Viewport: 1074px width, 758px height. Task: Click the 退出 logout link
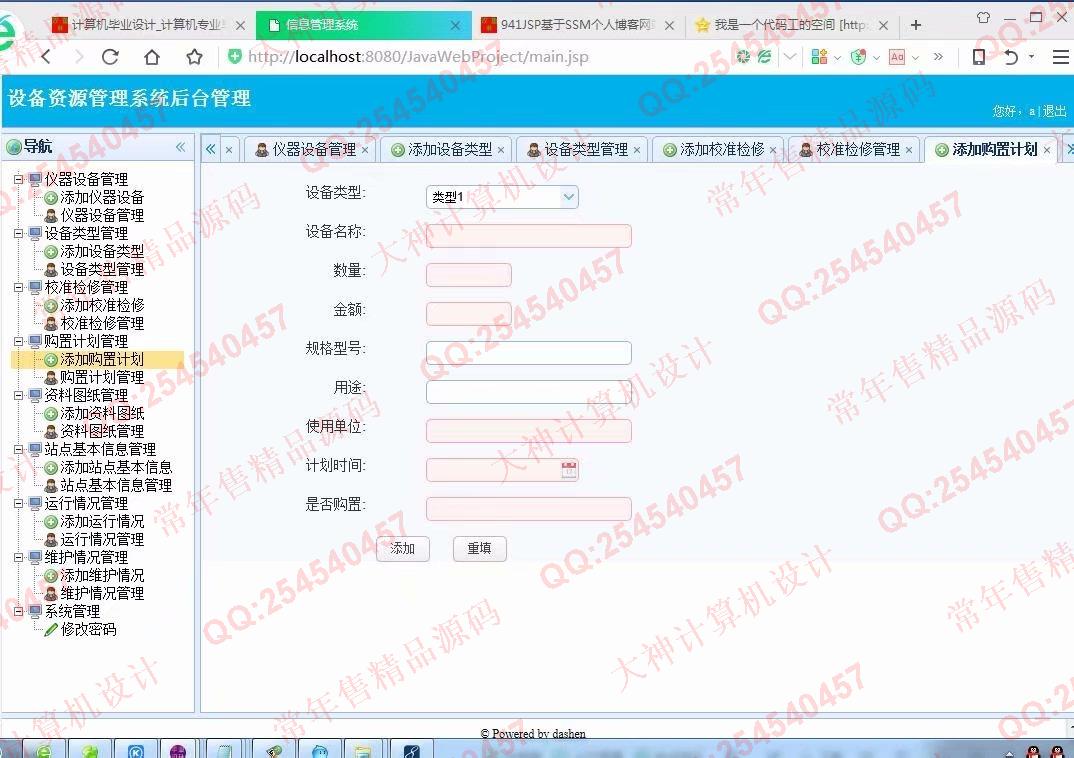click(x=1055, y=111)
